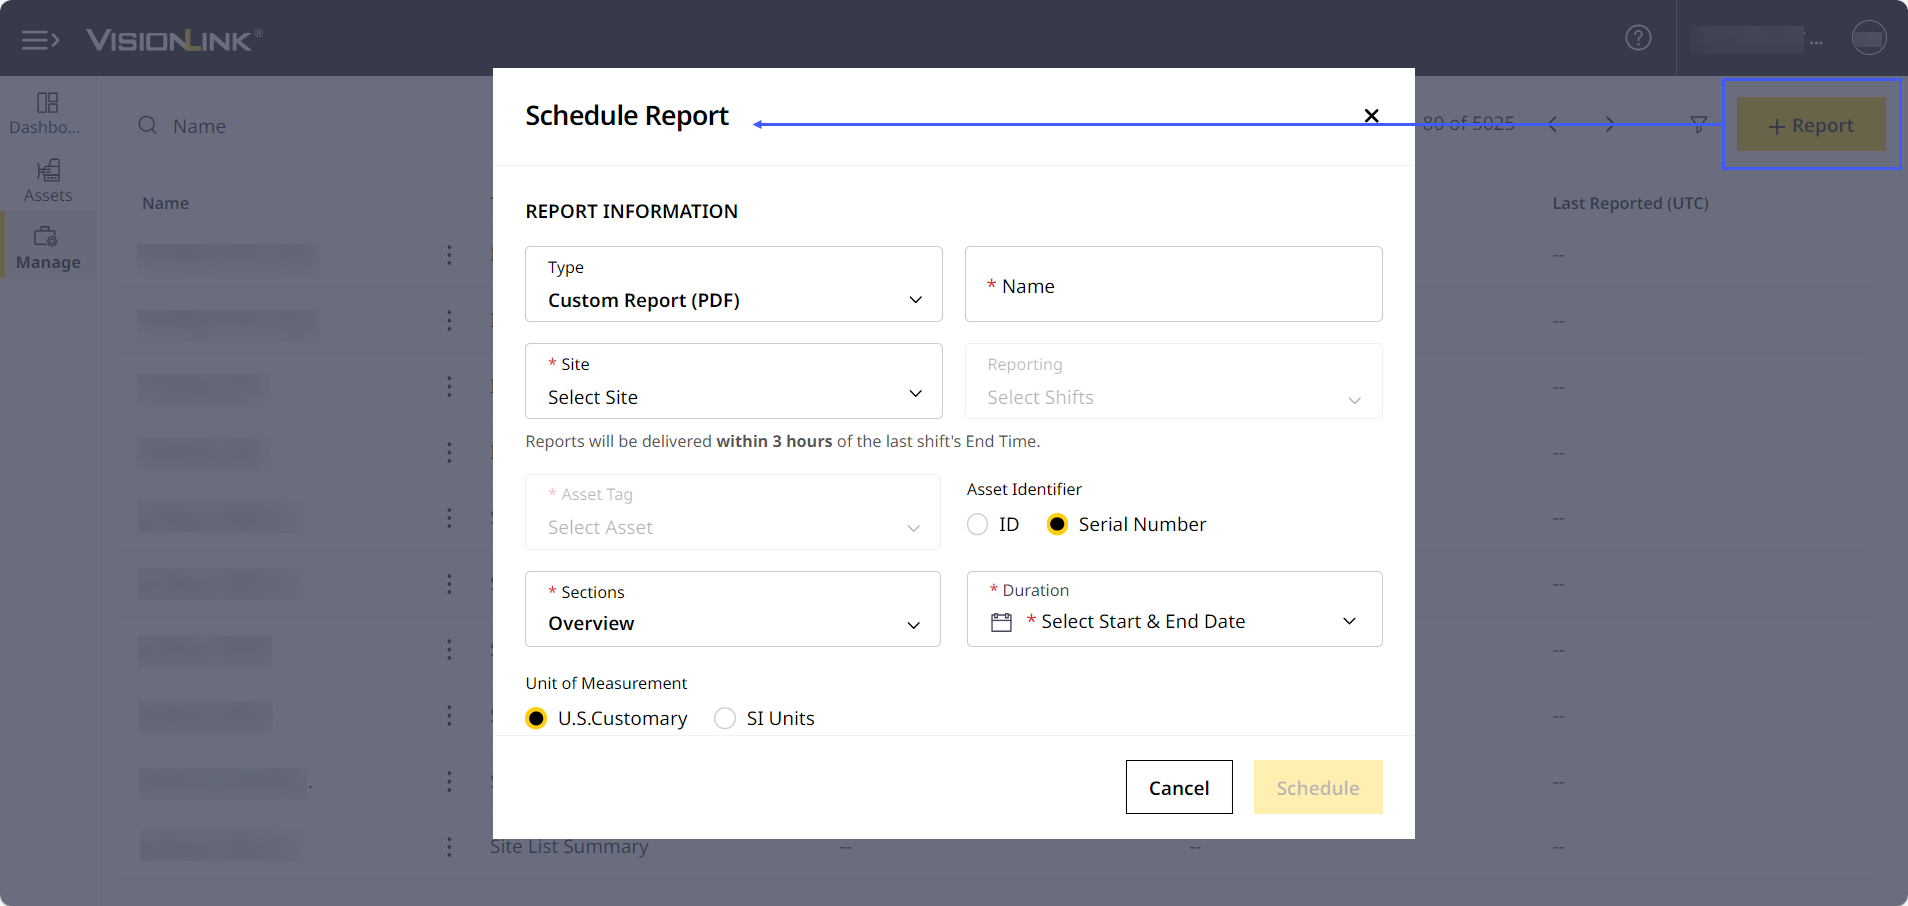
Task: Click the search magnifier icon
Action: tap(148, 125)
